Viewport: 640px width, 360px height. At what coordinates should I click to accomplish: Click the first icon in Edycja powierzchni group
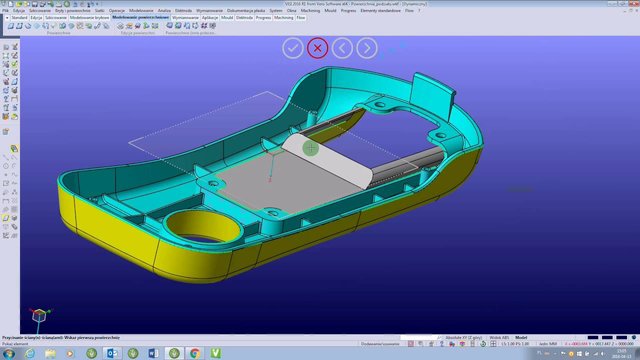(120, 26)
